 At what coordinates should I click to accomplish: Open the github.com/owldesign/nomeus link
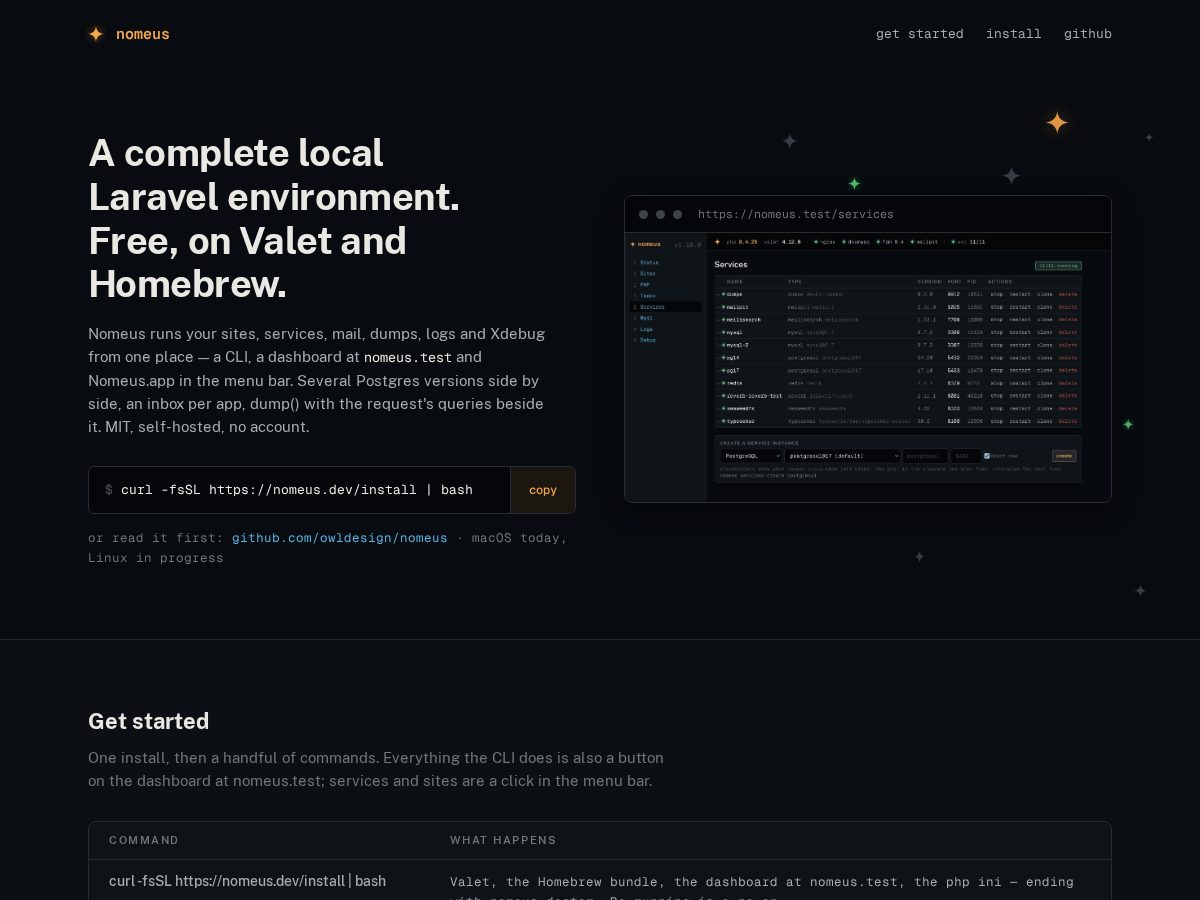[340, 538]
